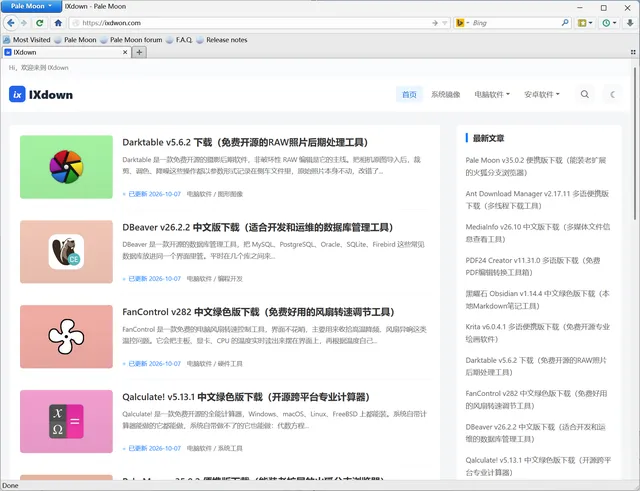
Task: Go back using the browser back arrow
Action: point(11,23)
